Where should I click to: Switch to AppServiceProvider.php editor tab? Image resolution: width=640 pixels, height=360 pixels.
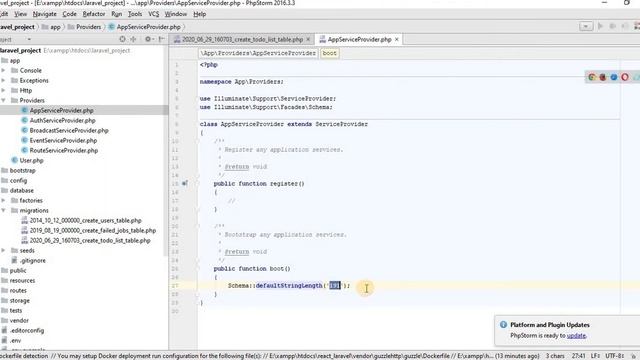(x=359, y=40)
